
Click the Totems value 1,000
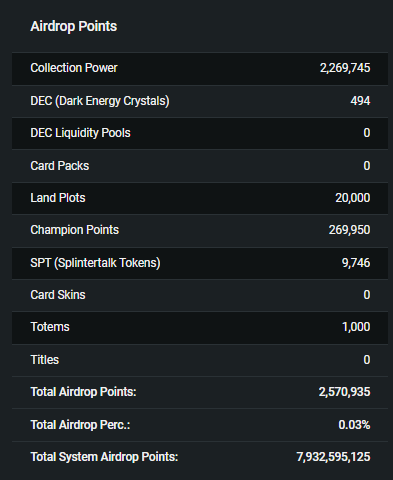356,327
